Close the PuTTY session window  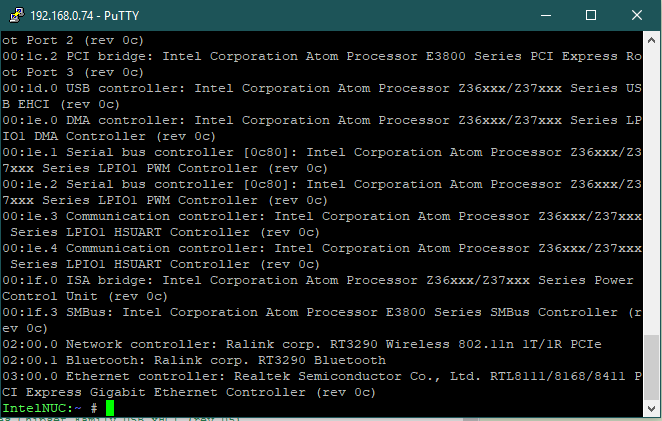(636, 16)
